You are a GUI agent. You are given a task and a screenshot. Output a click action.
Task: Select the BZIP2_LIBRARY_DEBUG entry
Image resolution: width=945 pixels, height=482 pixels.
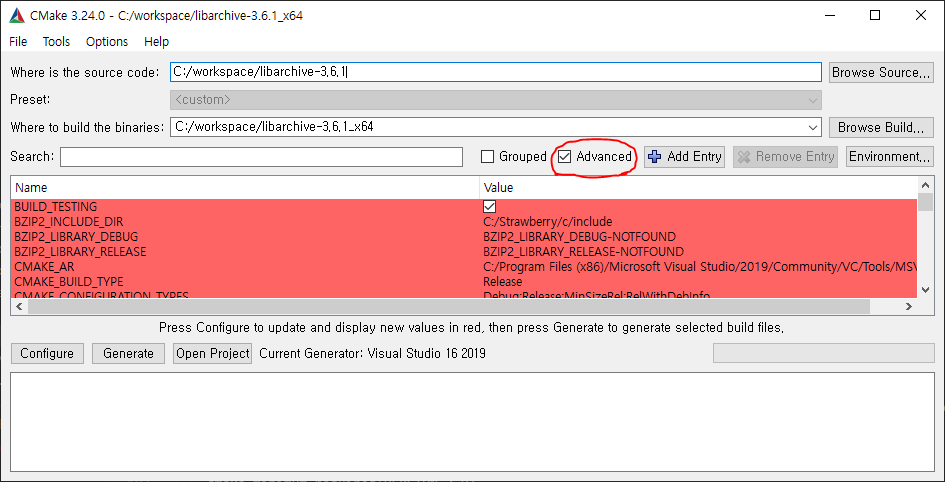tap(76, 236)
